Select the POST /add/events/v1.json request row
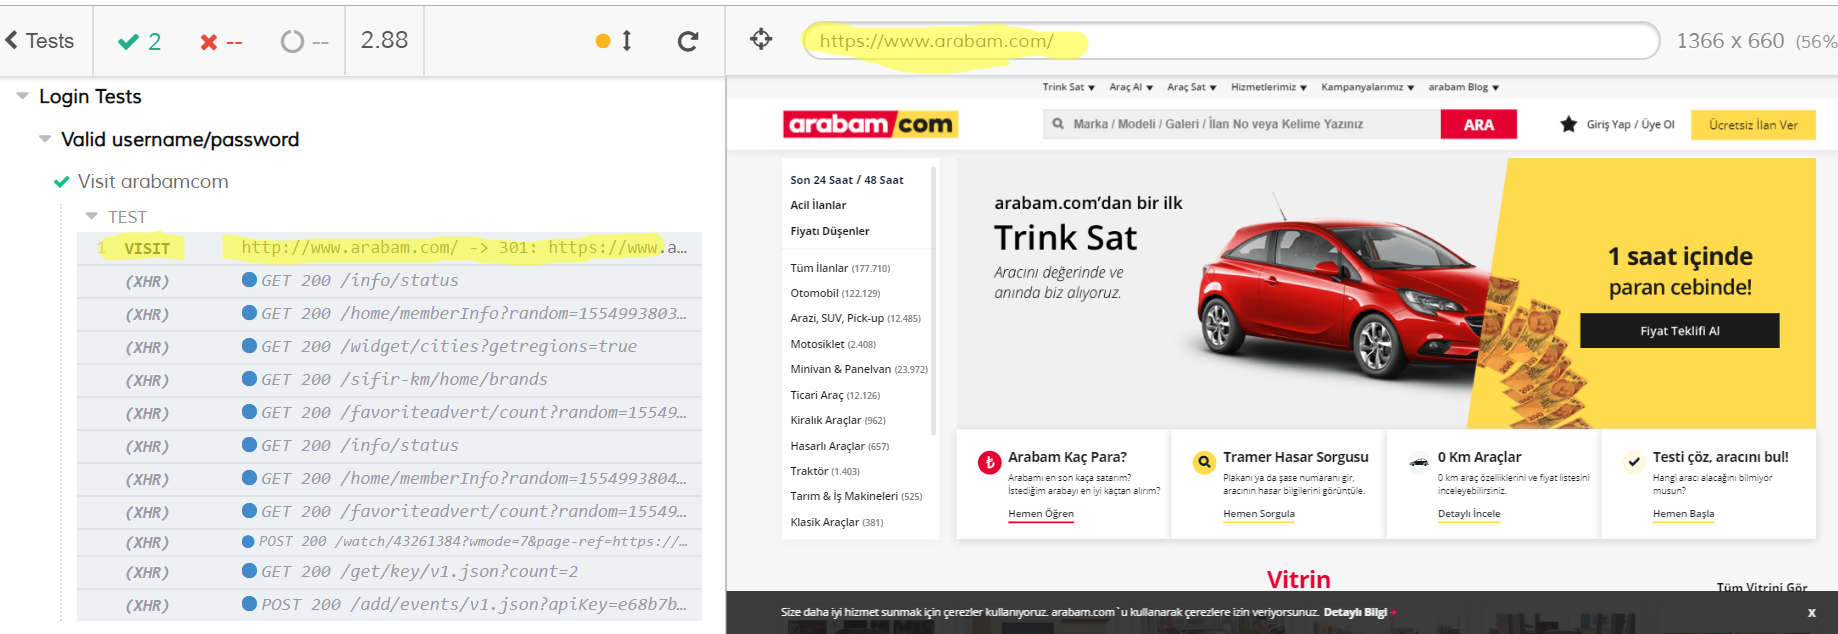The image size is (1838, 634). (389, 605)
